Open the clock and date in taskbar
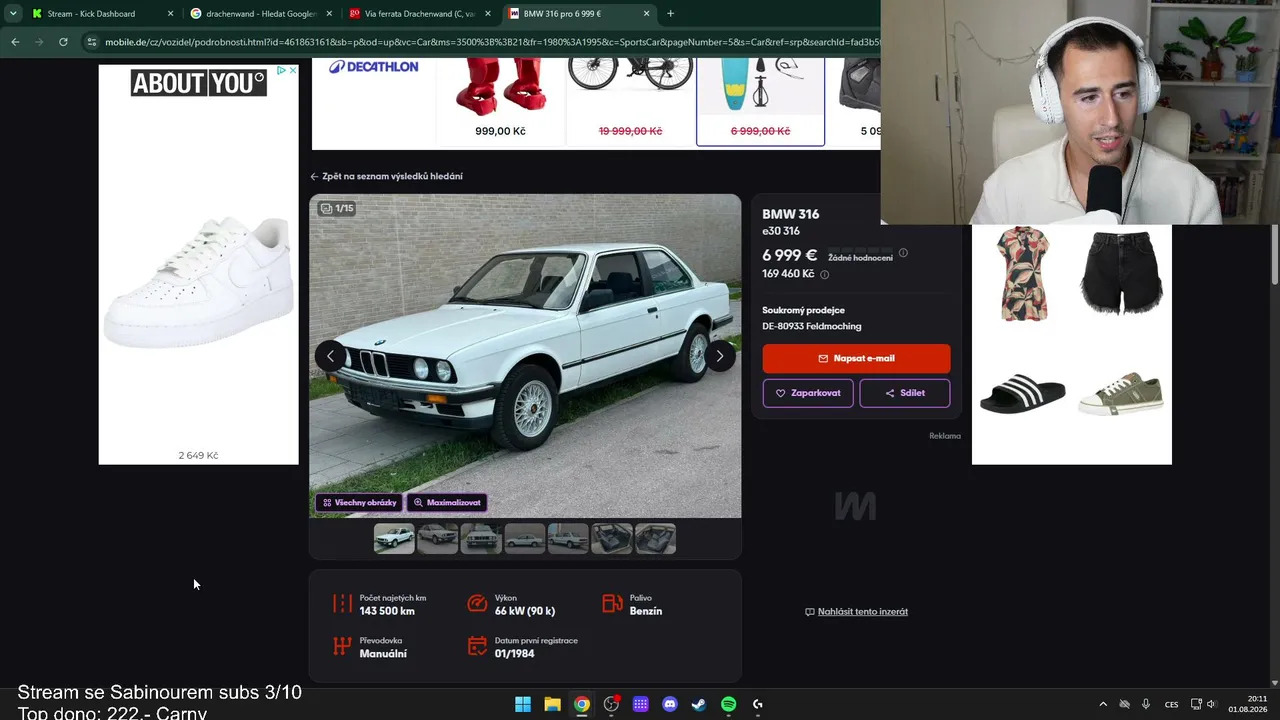 (x=1249, y=704)
